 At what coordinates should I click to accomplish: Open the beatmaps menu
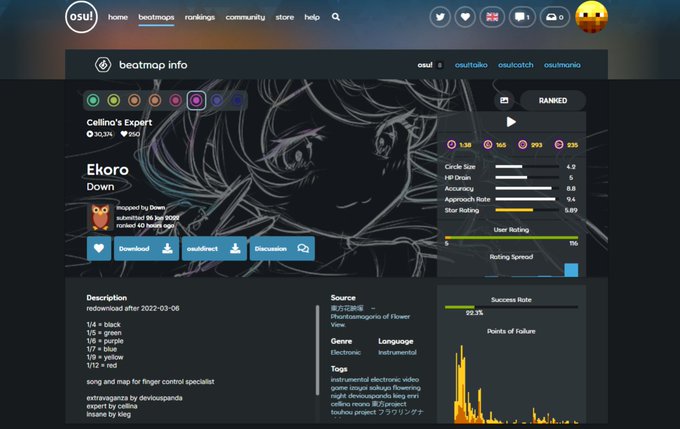(156, 17)
